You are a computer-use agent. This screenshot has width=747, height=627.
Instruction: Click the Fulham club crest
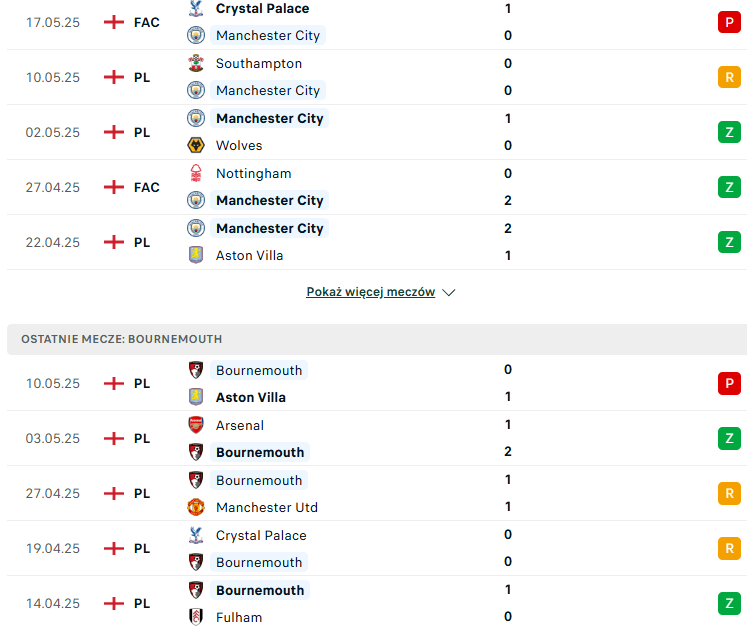[196, 617]
